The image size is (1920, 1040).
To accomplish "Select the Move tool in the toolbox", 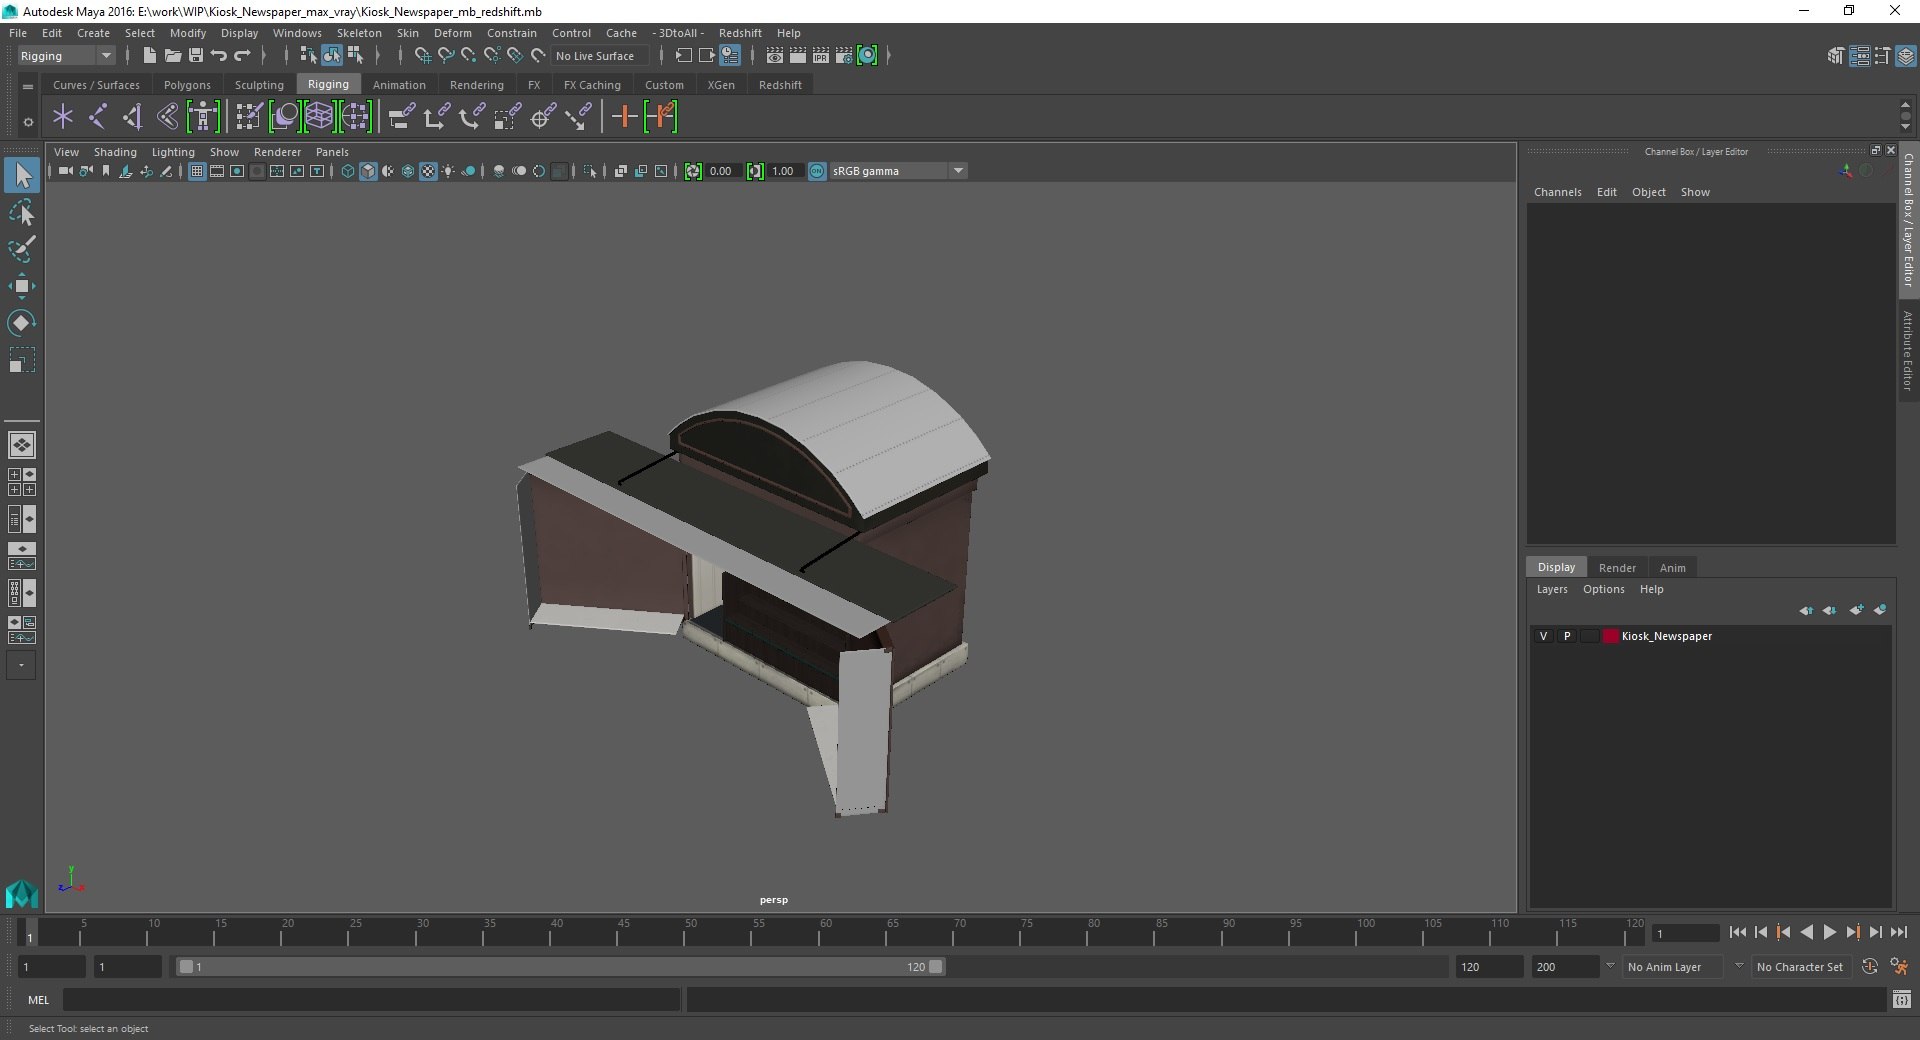I will click(21, 286).
